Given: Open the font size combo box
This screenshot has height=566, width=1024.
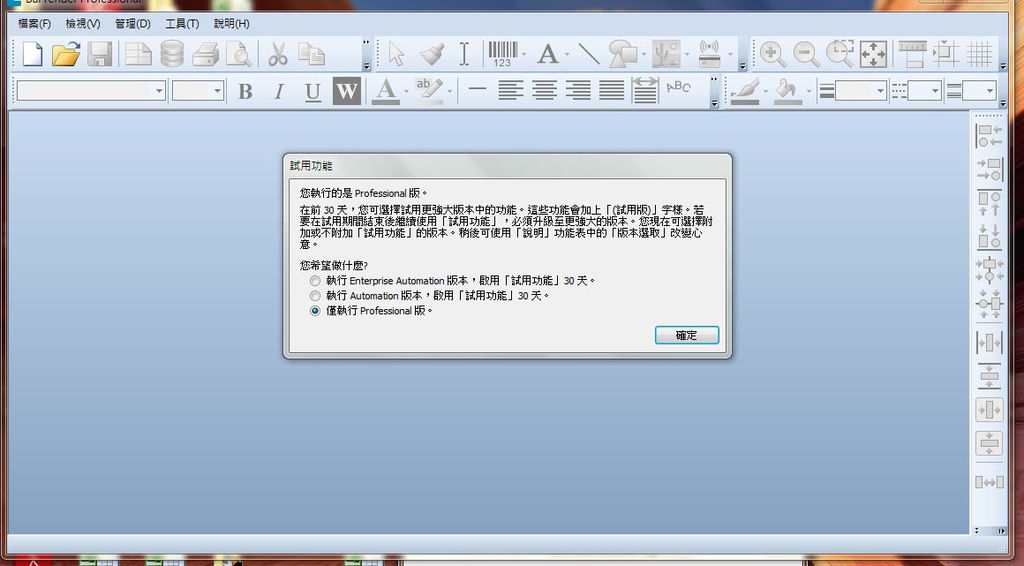Looking at the screenshot, I should click(198, 91).
